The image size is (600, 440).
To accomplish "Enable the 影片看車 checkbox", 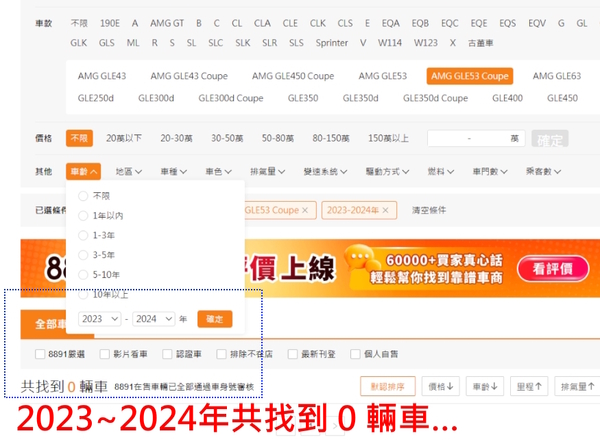I will click(105, 354).
